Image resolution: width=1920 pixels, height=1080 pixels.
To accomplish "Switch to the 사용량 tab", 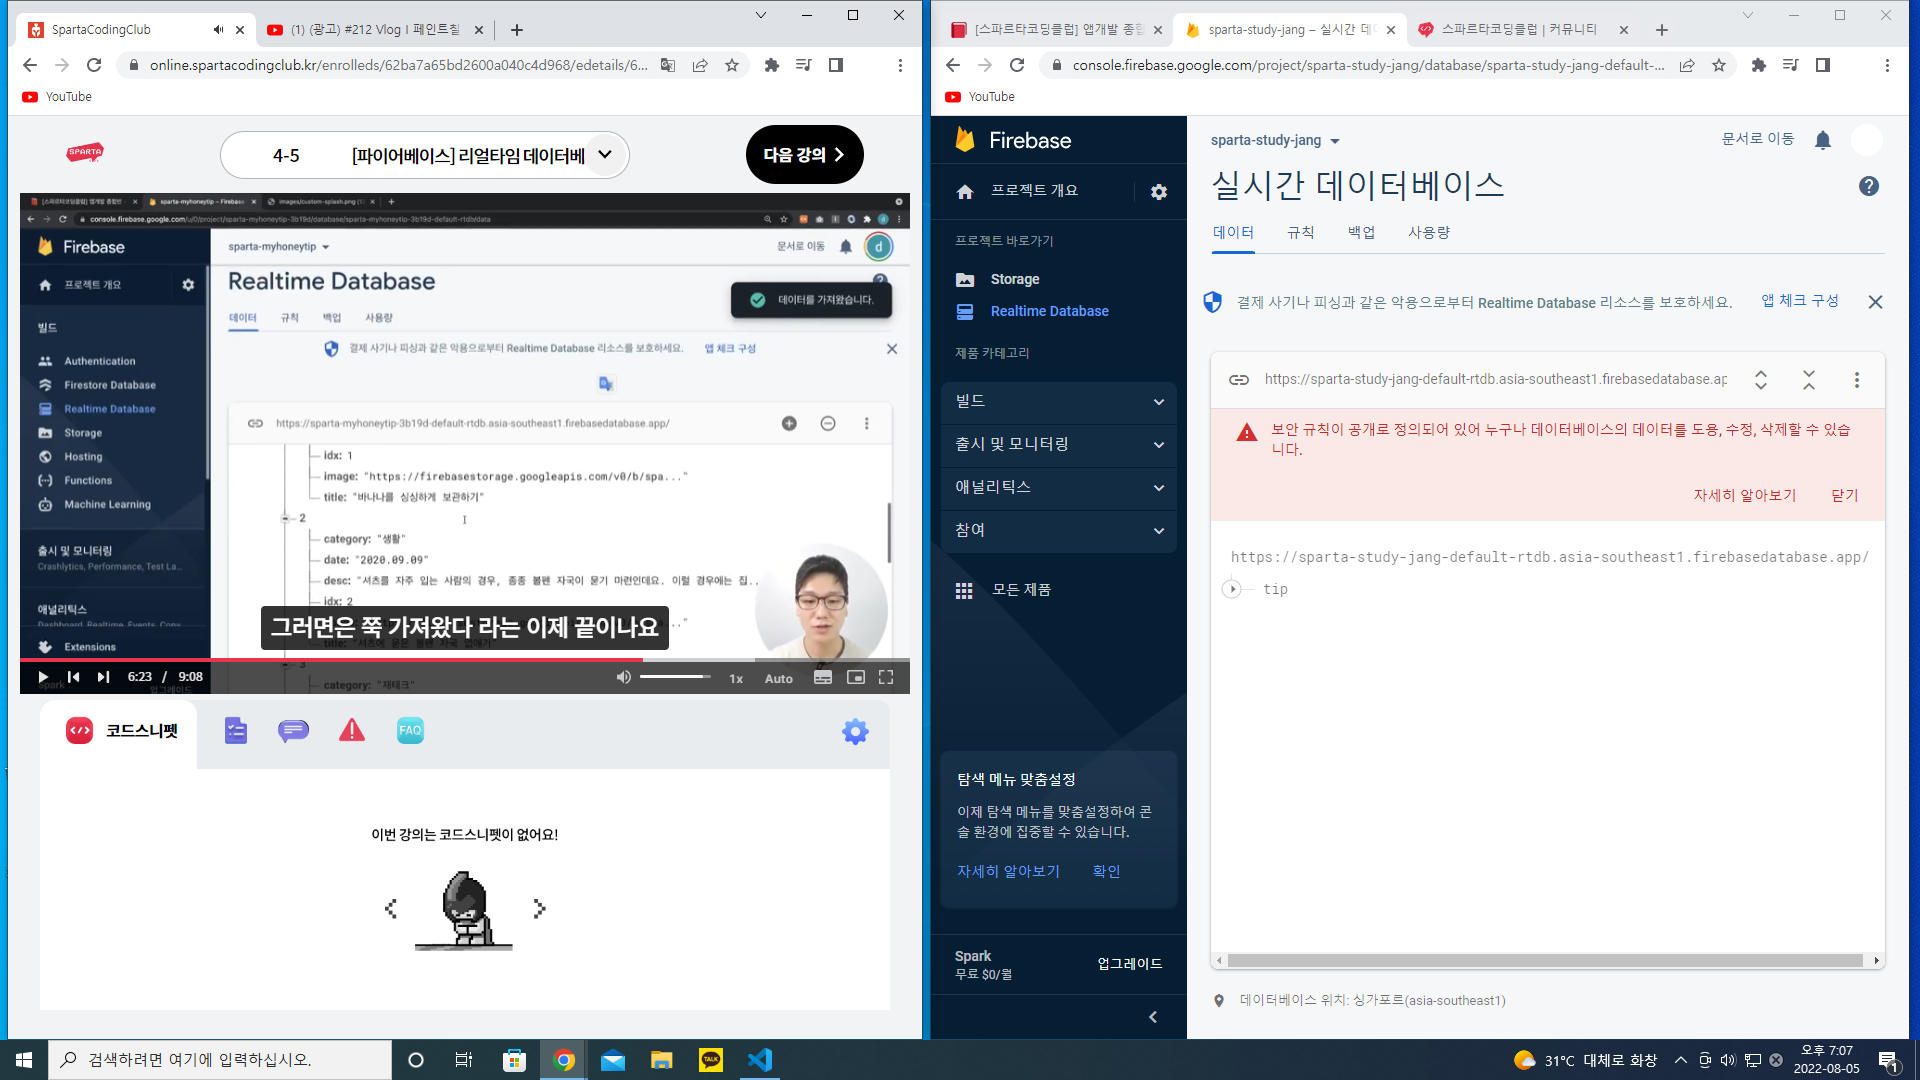I will tap(1429, 232).
